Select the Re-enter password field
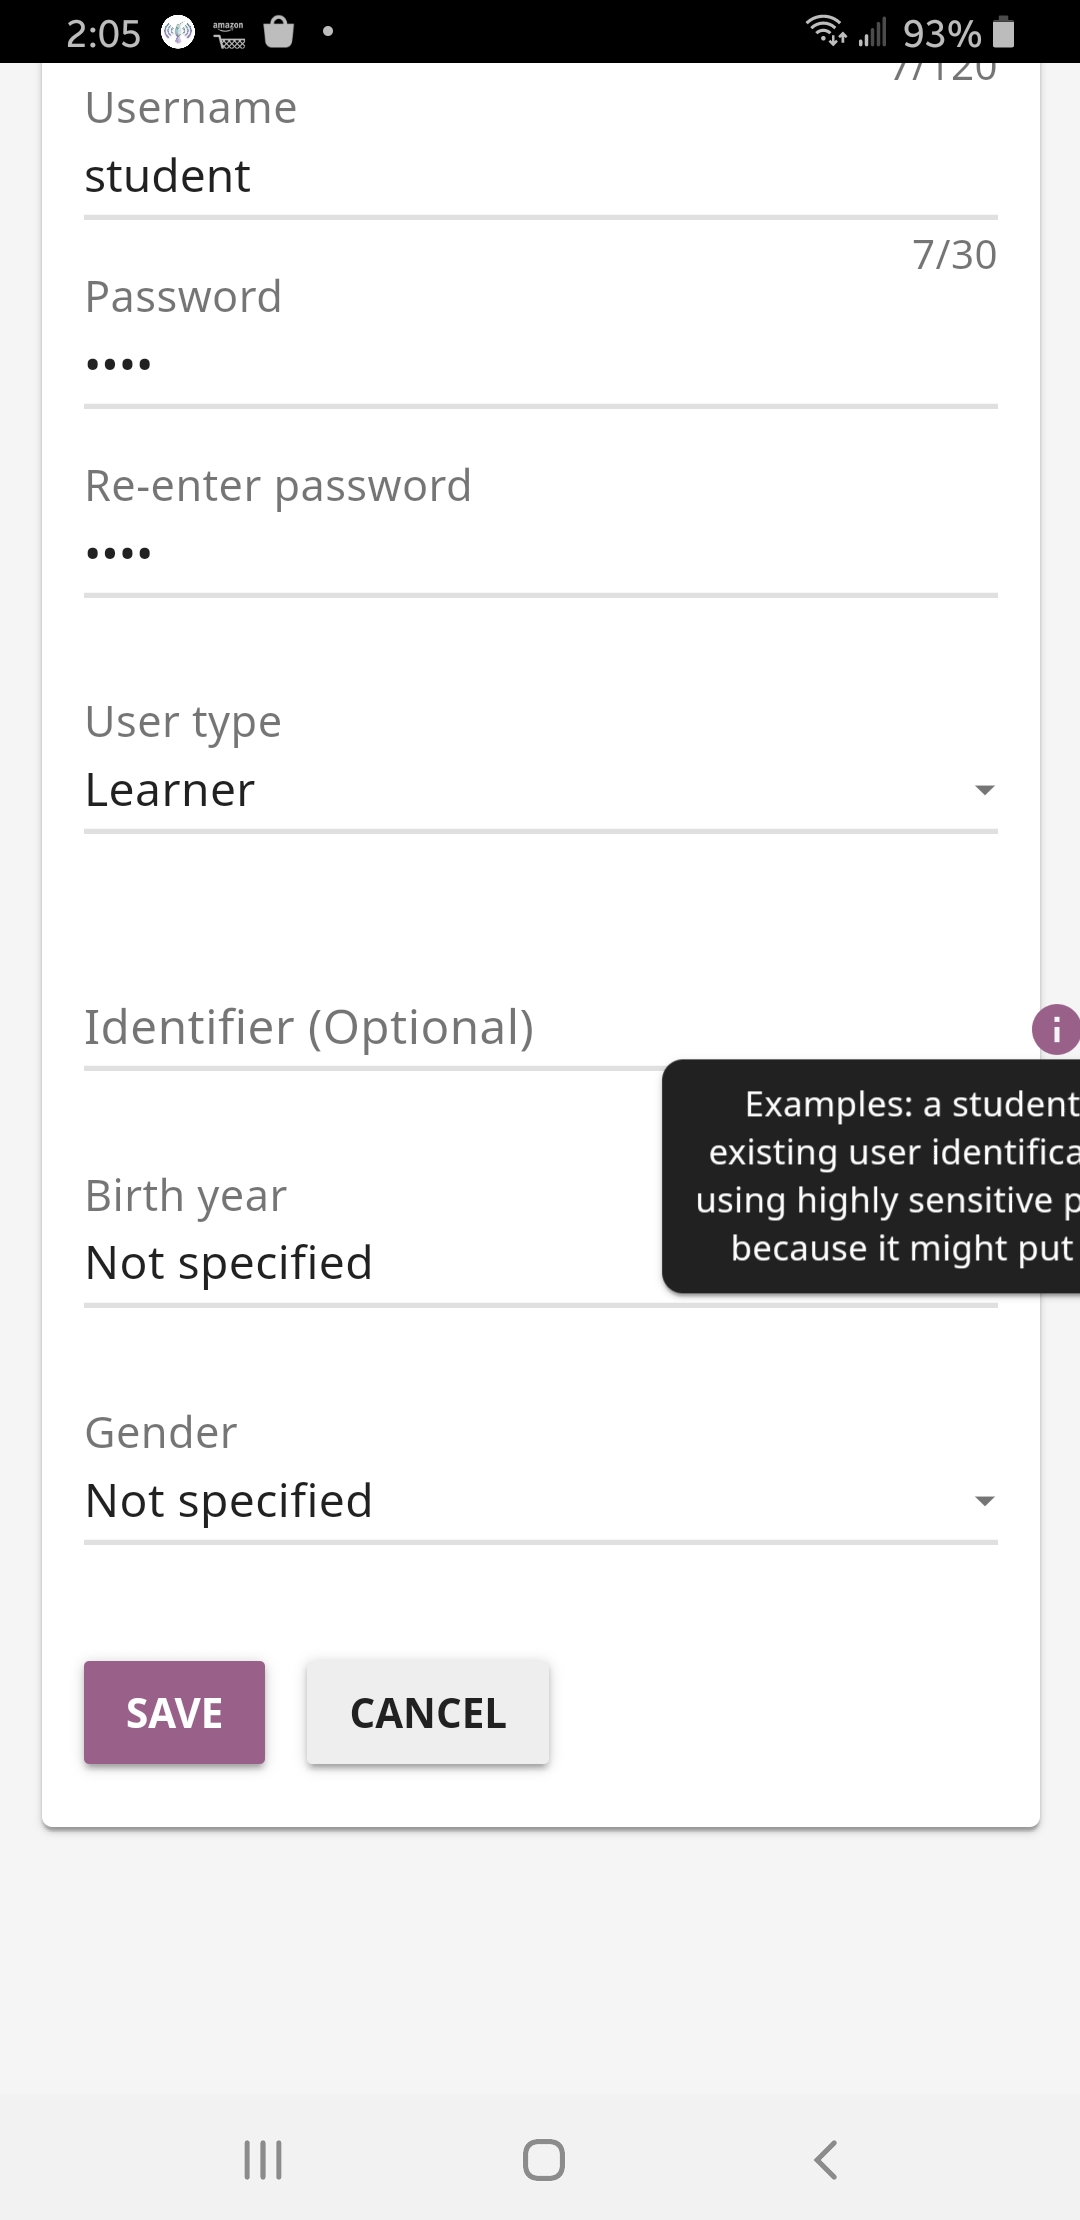Viewport: 1080px width, 2220px height. tap(400, 552)
